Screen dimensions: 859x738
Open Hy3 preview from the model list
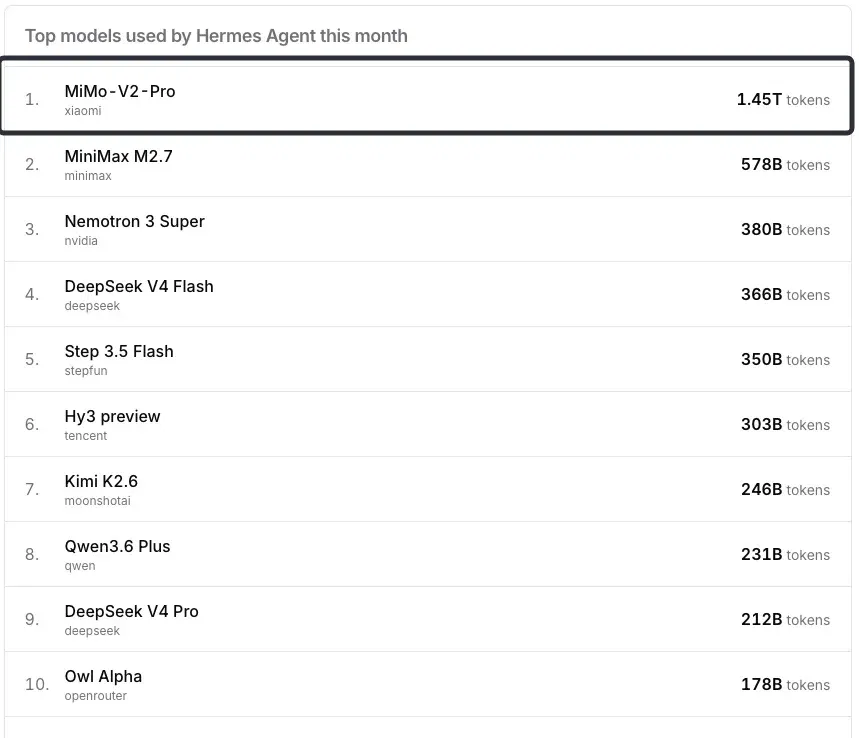[427, 424]
